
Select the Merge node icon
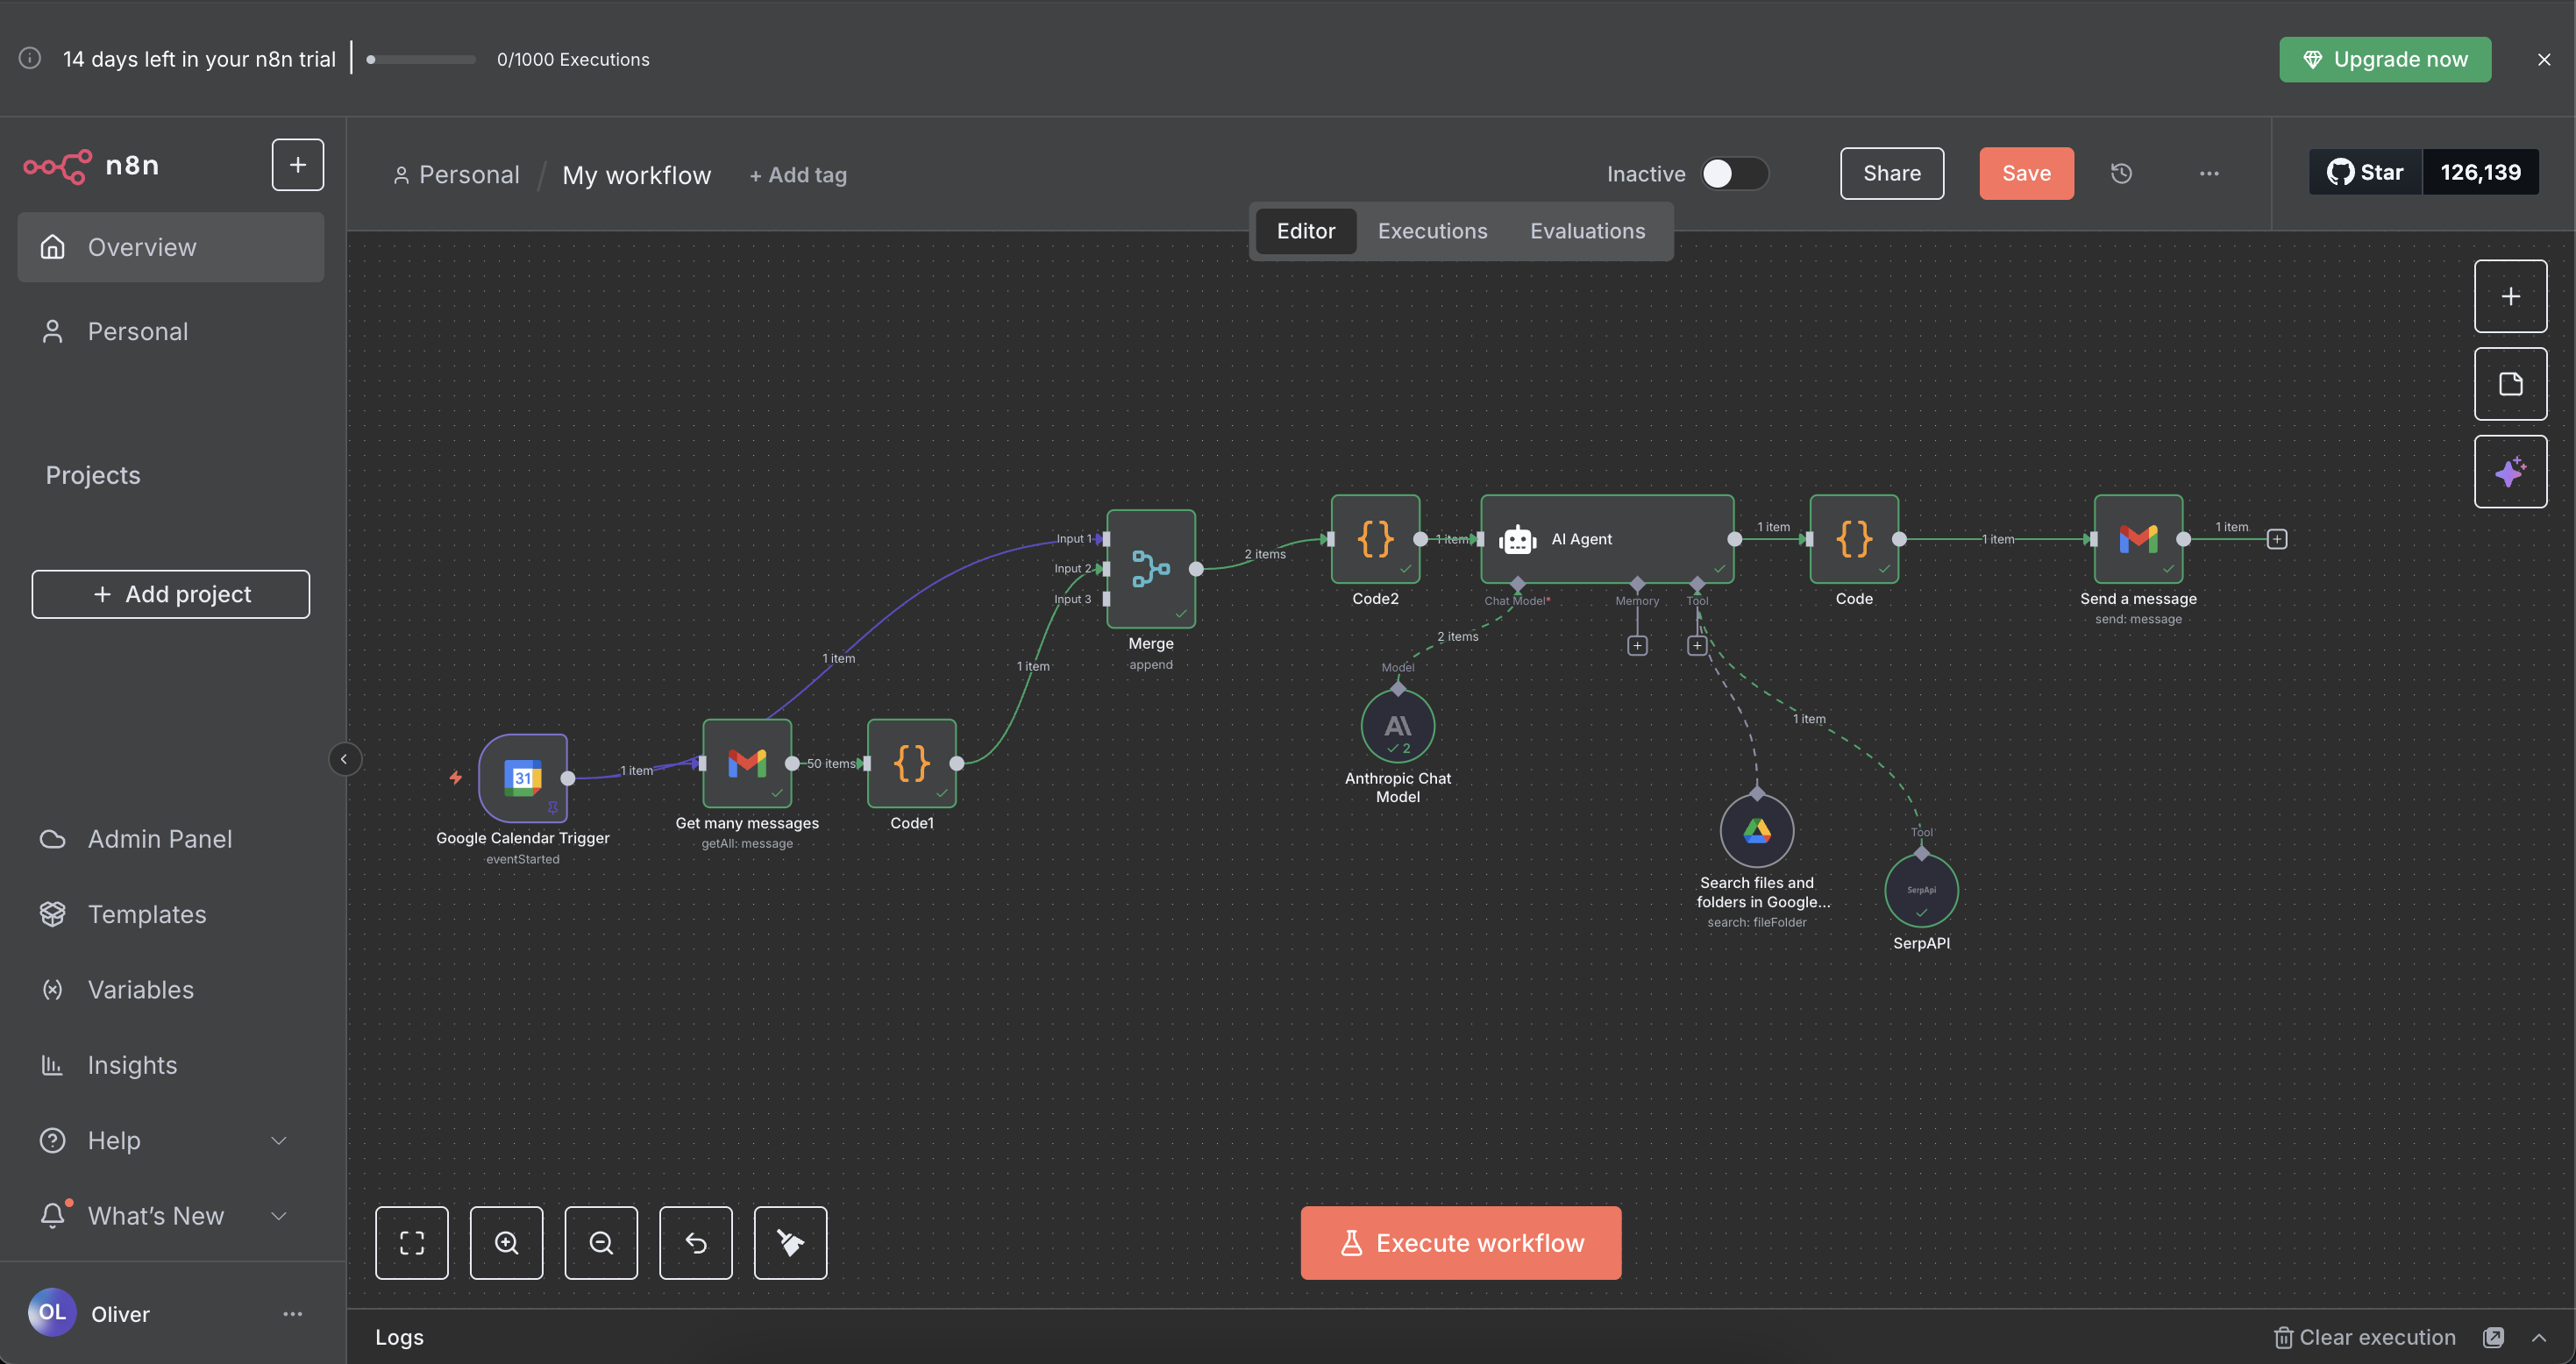[x=1150, y=568]
